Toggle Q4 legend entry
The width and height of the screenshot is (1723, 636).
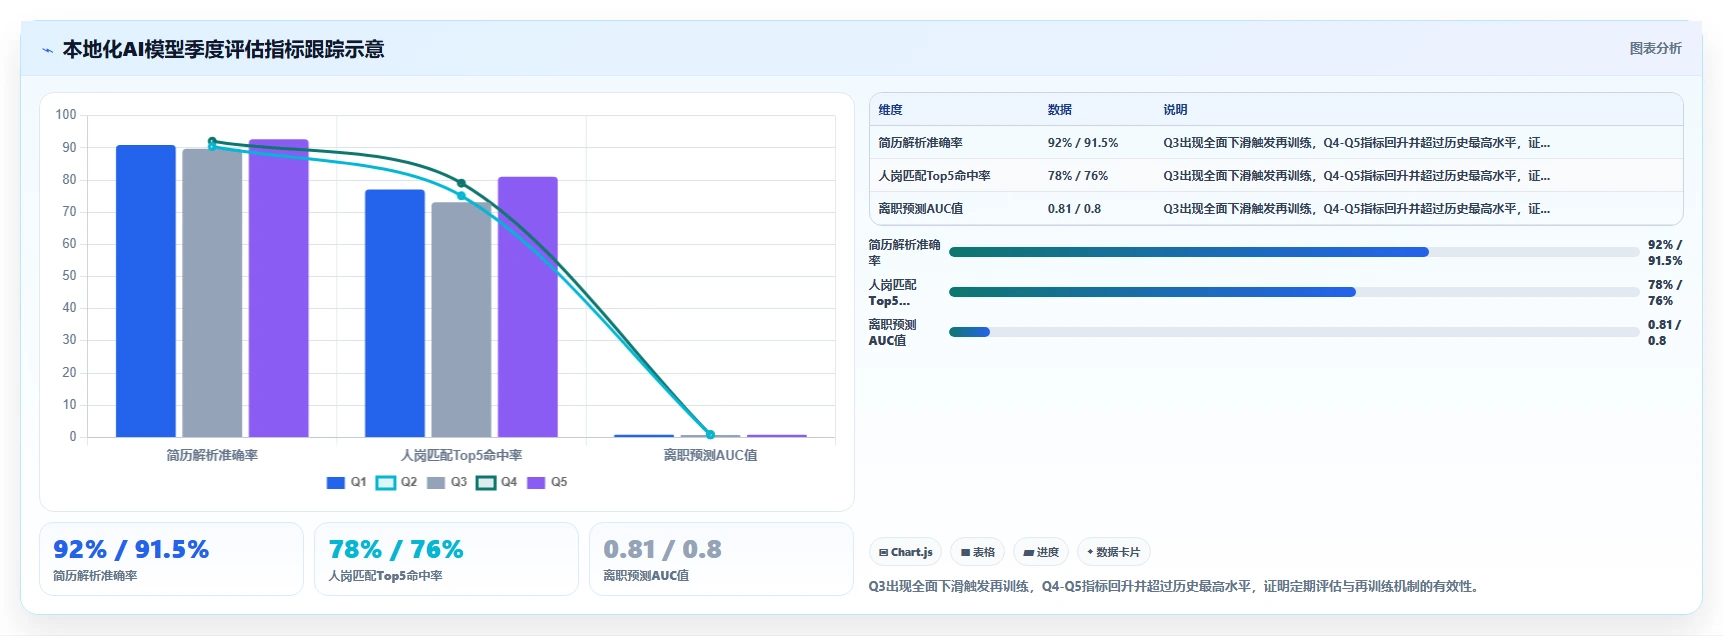pos(497,483)
